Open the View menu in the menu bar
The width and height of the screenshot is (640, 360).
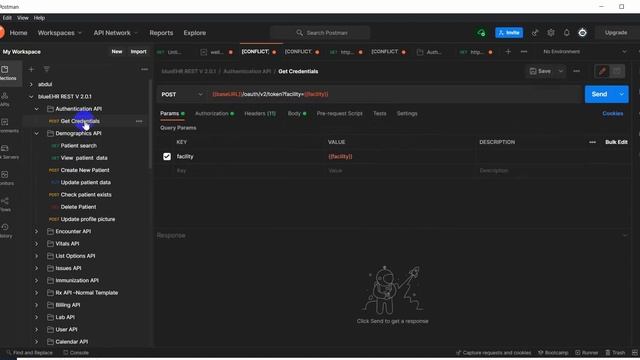[x=23, y=18]
